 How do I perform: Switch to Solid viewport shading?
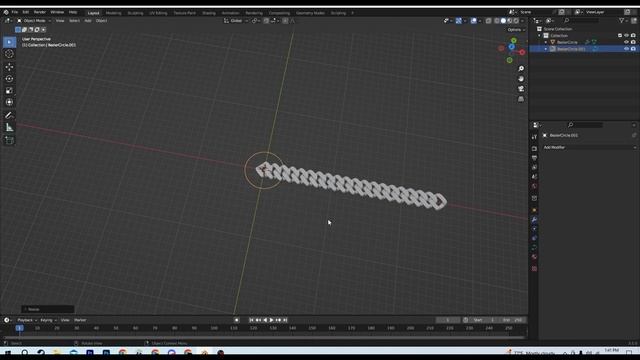[503, 21]
